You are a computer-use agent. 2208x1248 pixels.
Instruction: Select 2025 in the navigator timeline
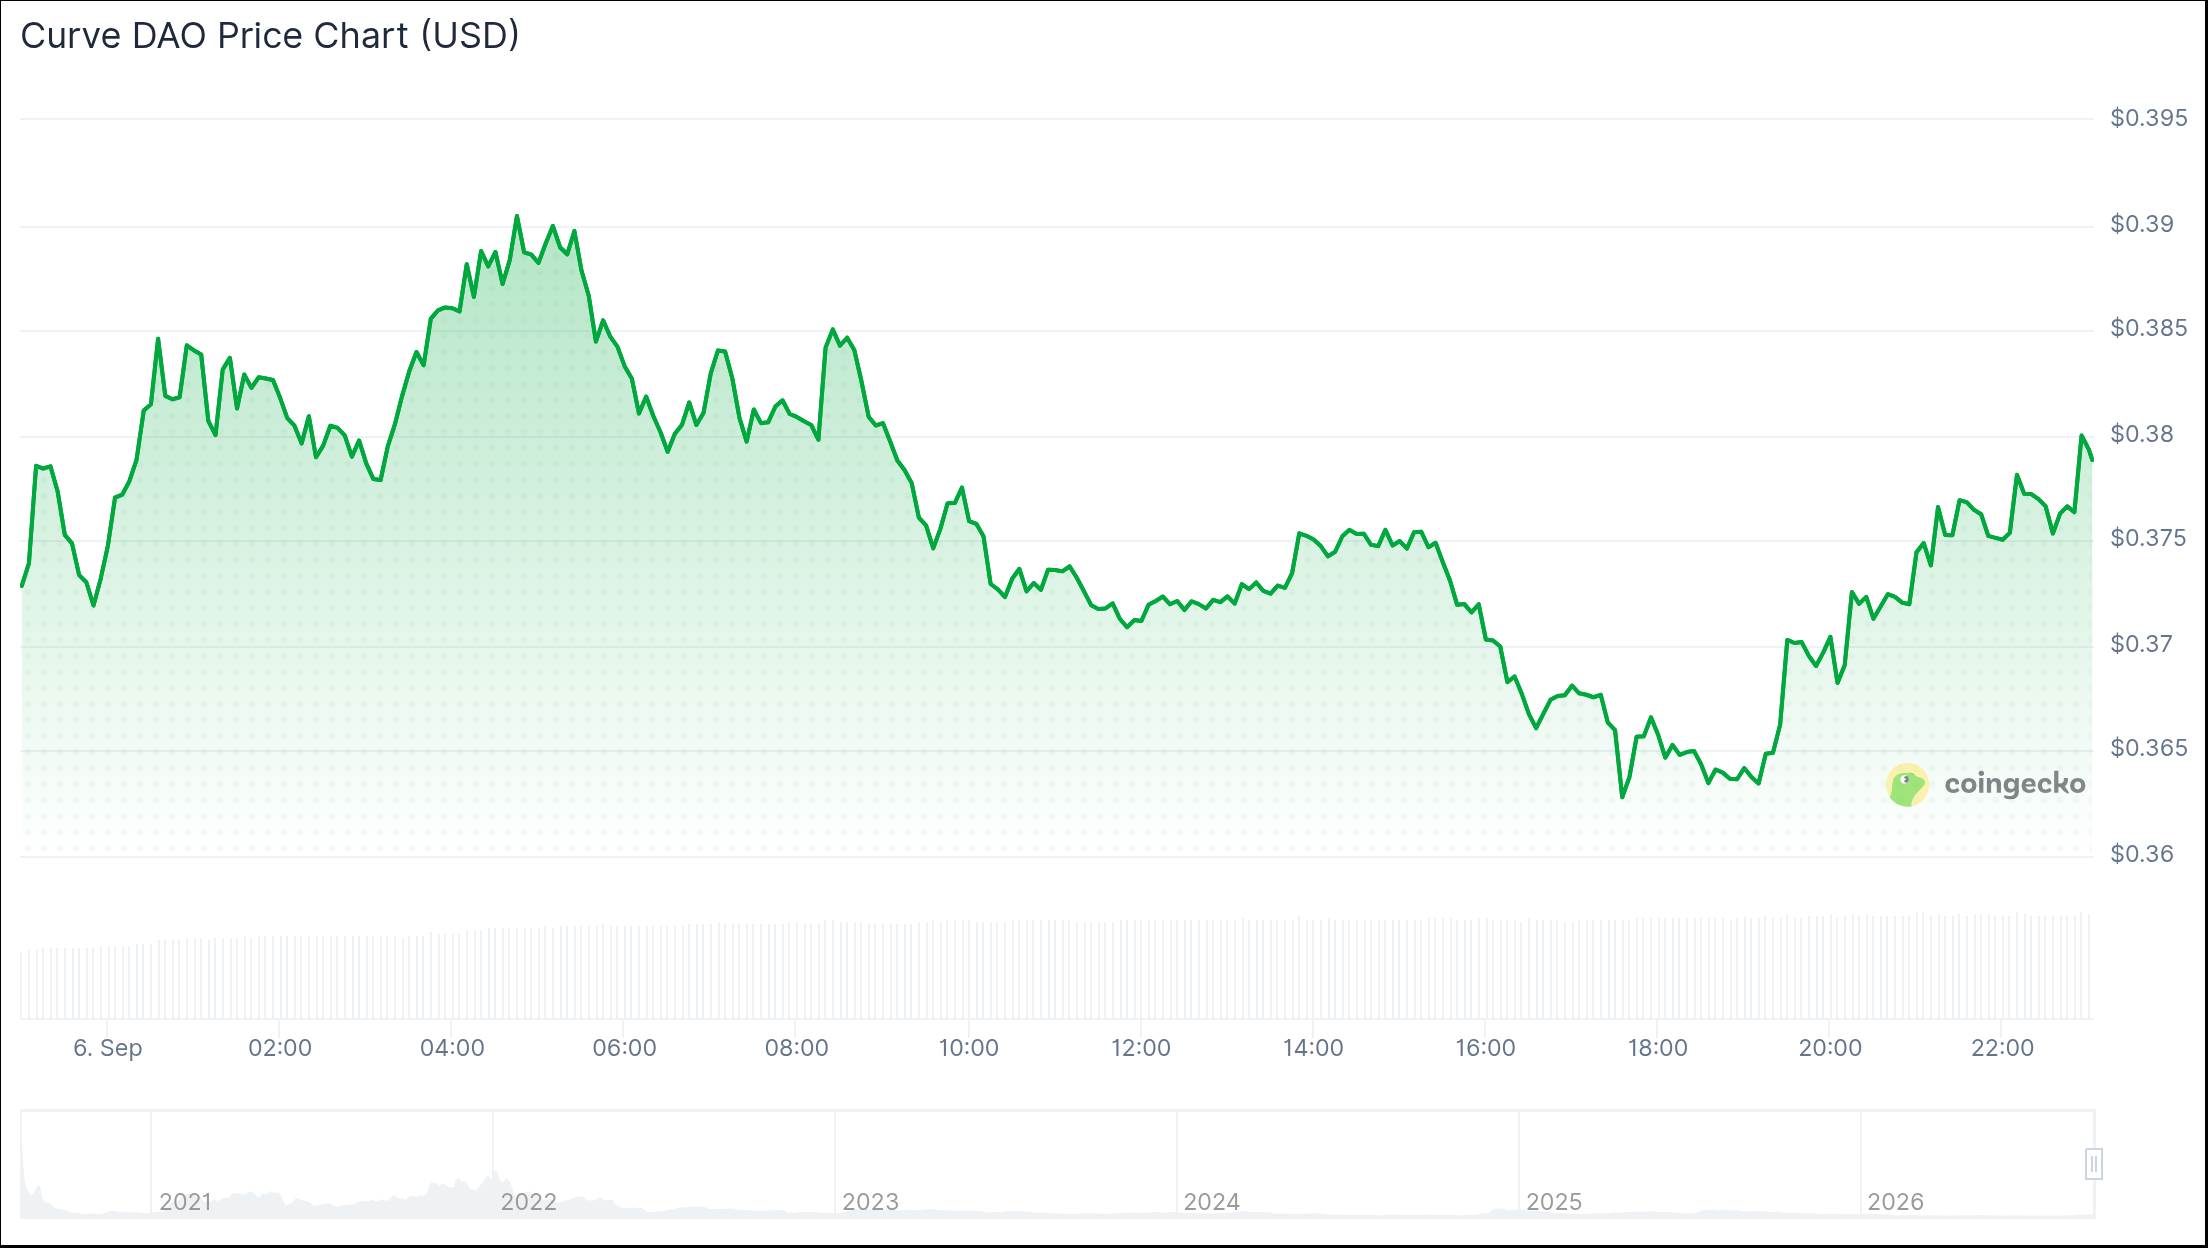click(x=1554, y=1202)
